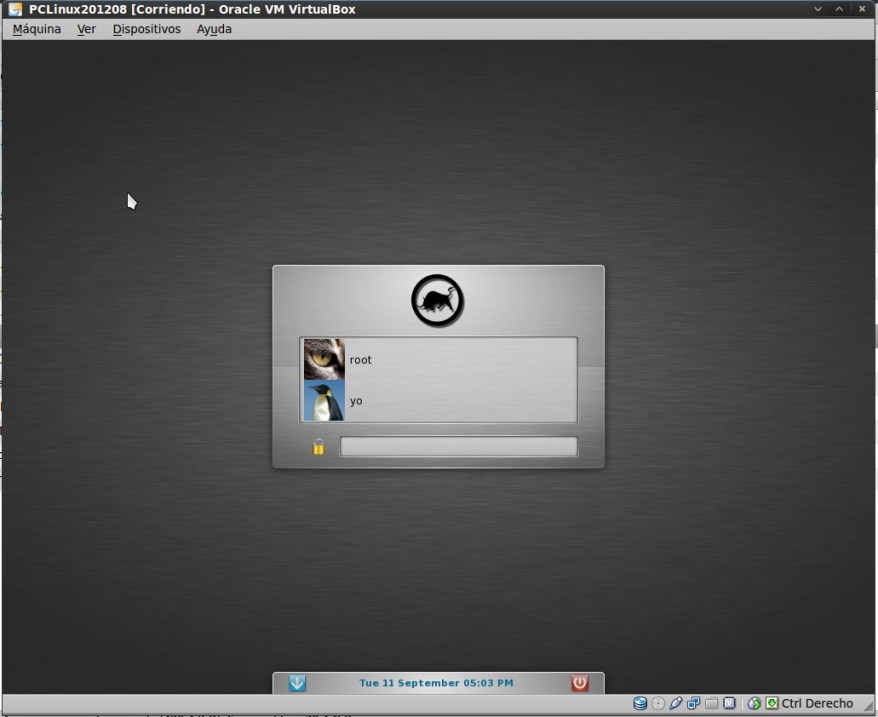Click the yellow padlock icon

[318, 447]
